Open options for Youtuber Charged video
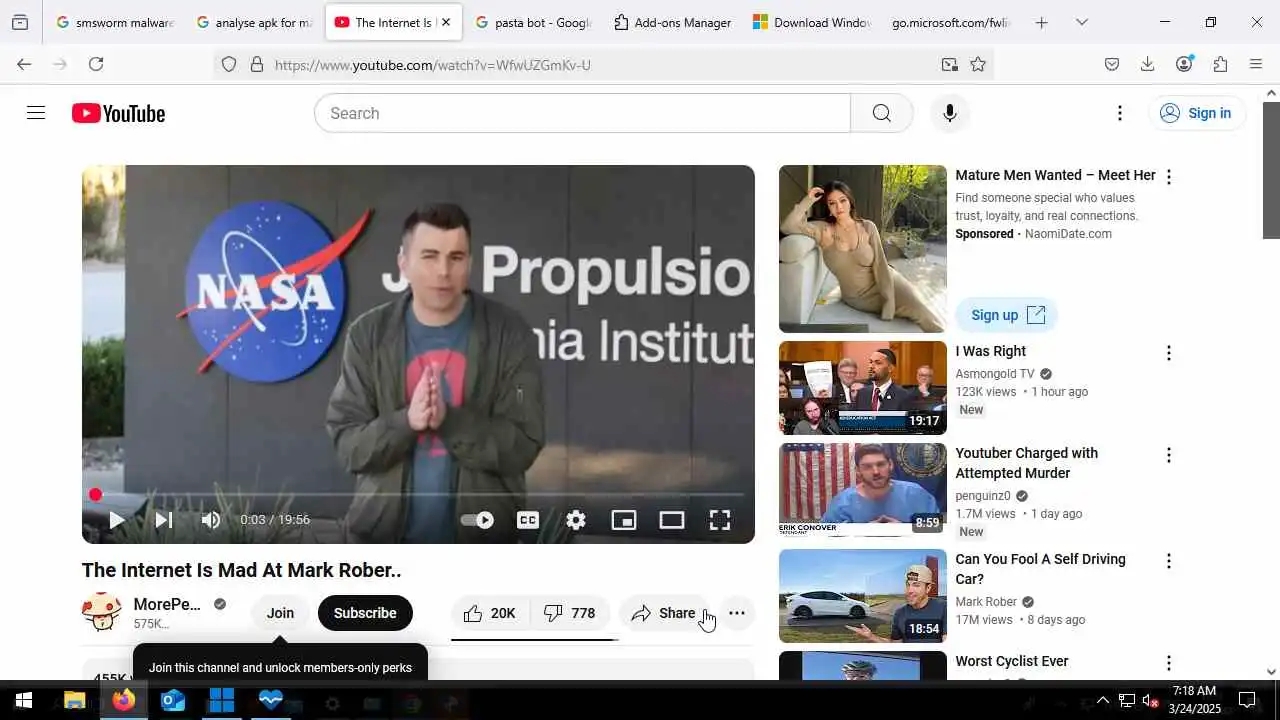Image resolution: width=1280 pixels, height=720 pixels. pos(1168,455)
